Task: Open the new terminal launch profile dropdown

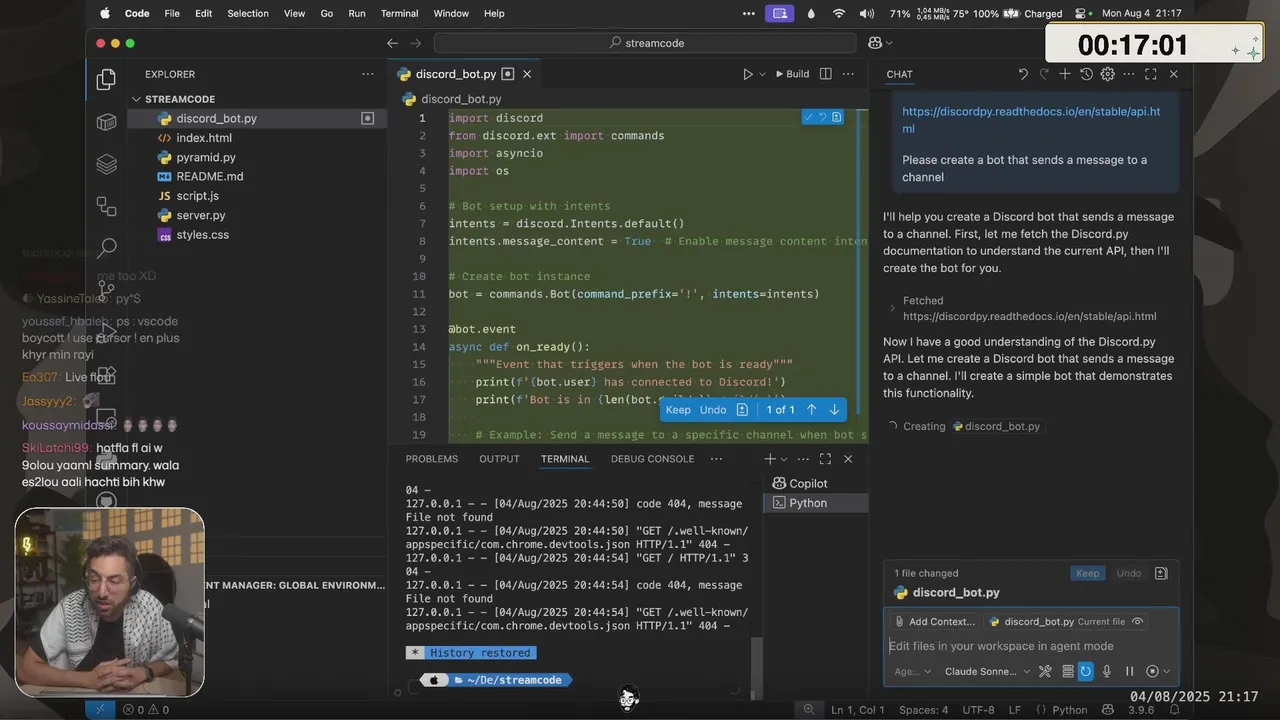Action: (x=783, y=459)
